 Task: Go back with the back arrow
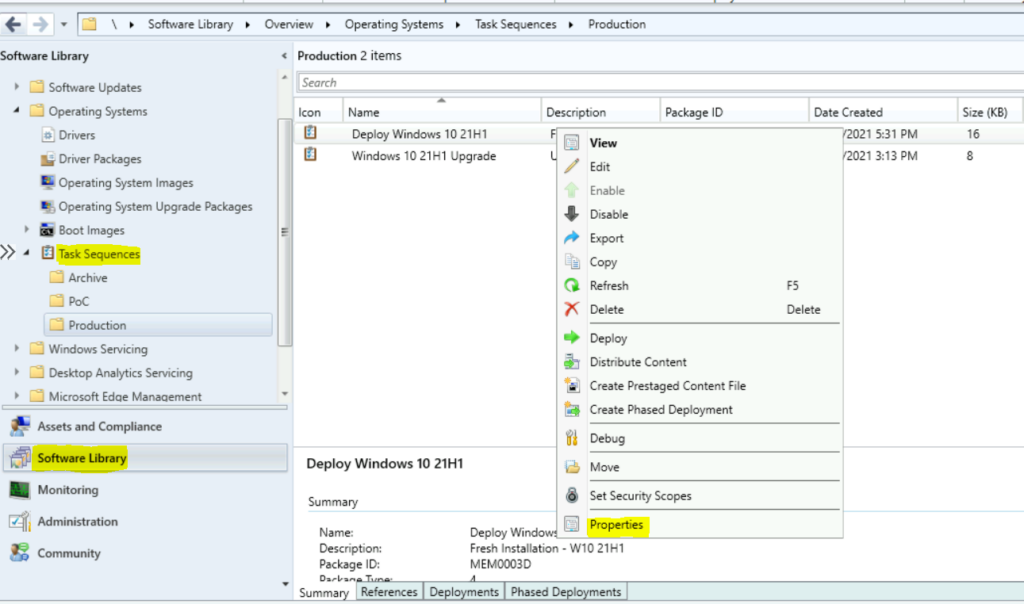(x=13, y=25)
